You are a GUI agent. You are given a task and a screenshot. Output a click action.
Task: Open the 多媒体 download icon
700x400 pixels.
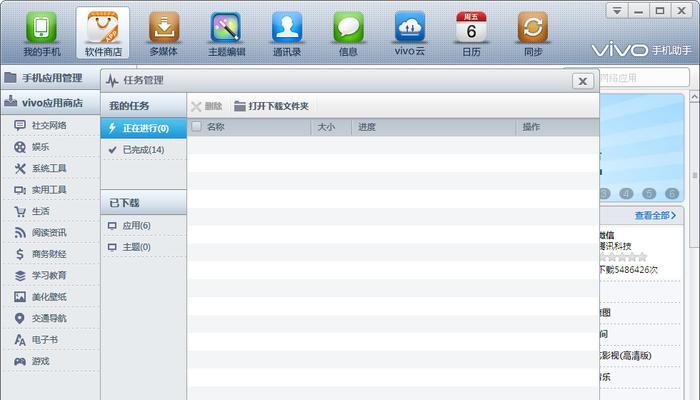pos(164,34)
